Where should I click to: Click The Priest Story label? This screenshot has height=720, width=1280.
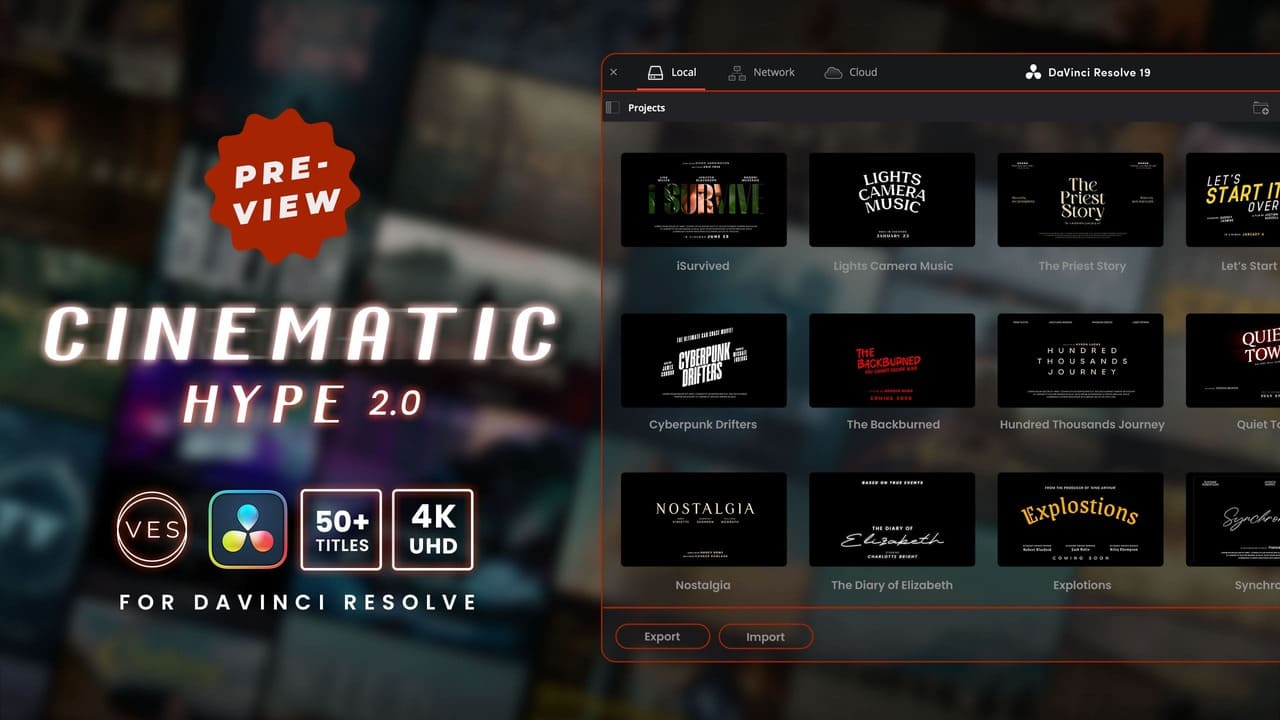1082,266
